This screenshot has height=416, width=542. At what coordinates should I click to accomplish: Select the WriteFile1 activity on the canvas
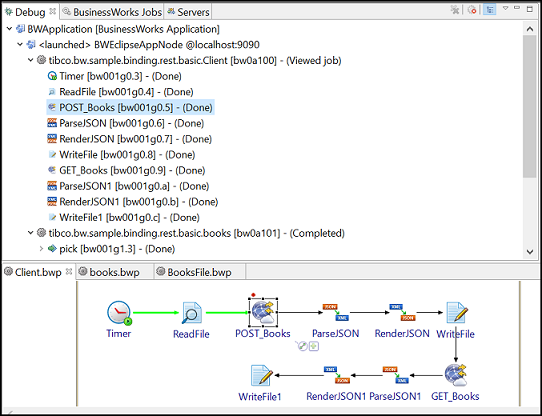click(x=262, y=375)
